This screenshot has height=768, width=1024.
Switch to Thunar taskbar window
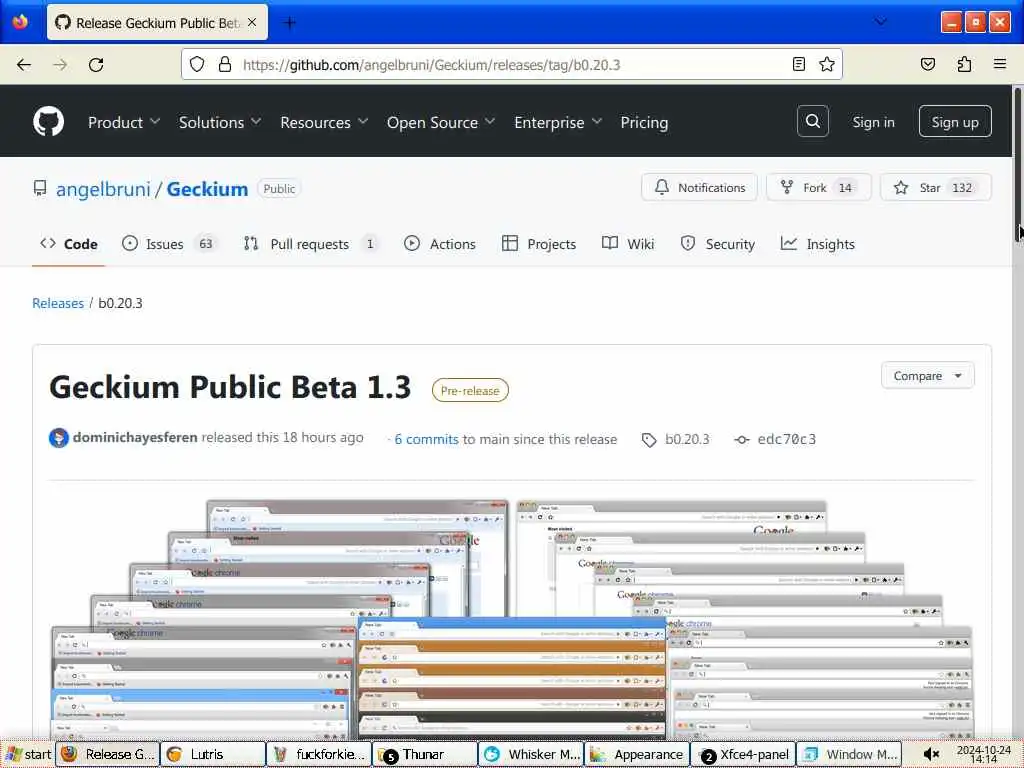tap(424, 754)
